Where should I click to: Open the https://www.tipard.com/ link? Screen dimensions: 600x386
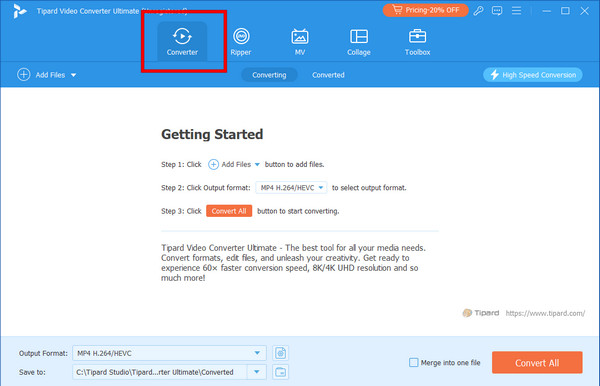click(x=545, y=313)
